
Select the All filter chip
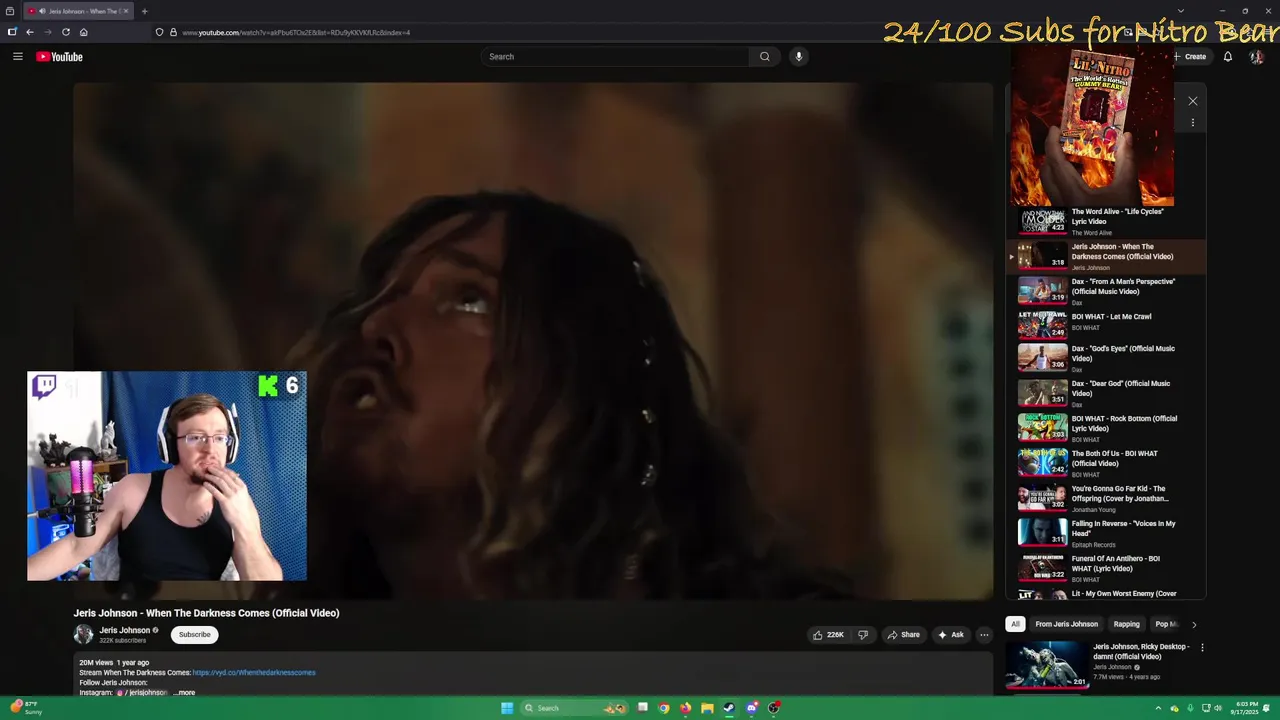click(1015, 624)
